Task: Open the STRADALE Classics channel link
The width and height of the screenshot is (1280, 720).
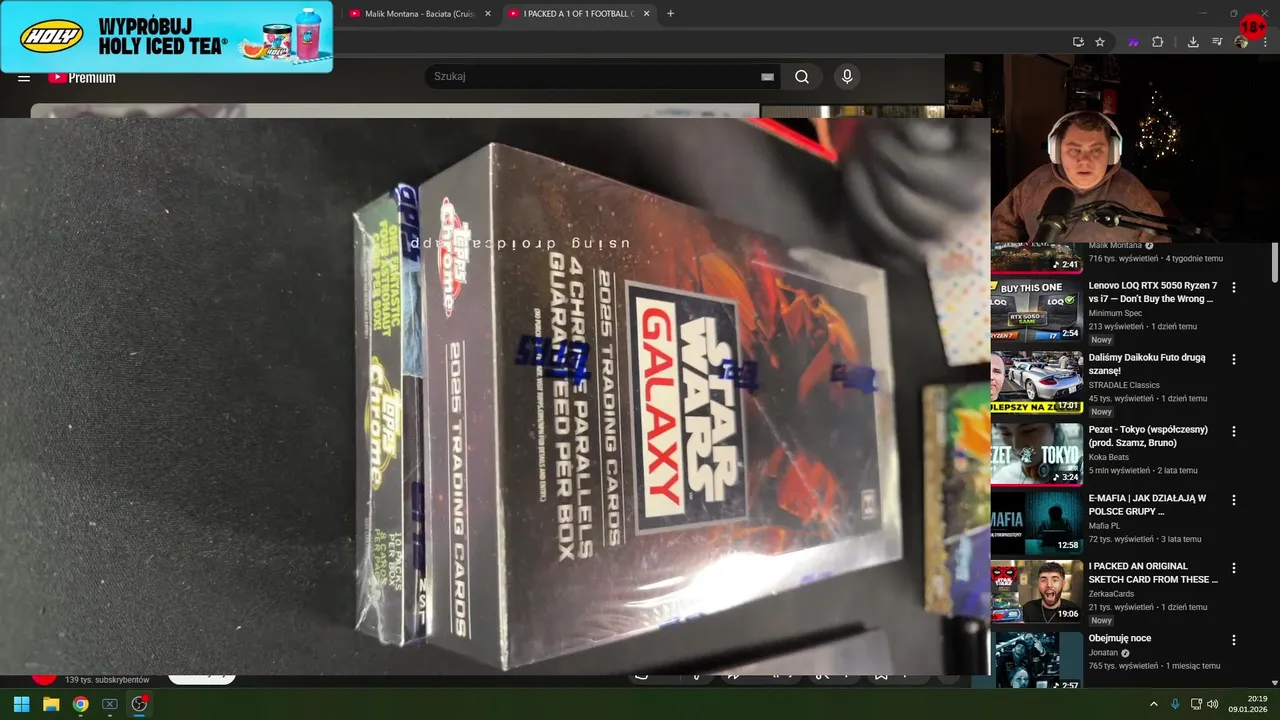Action: [x=1124, y=385]
